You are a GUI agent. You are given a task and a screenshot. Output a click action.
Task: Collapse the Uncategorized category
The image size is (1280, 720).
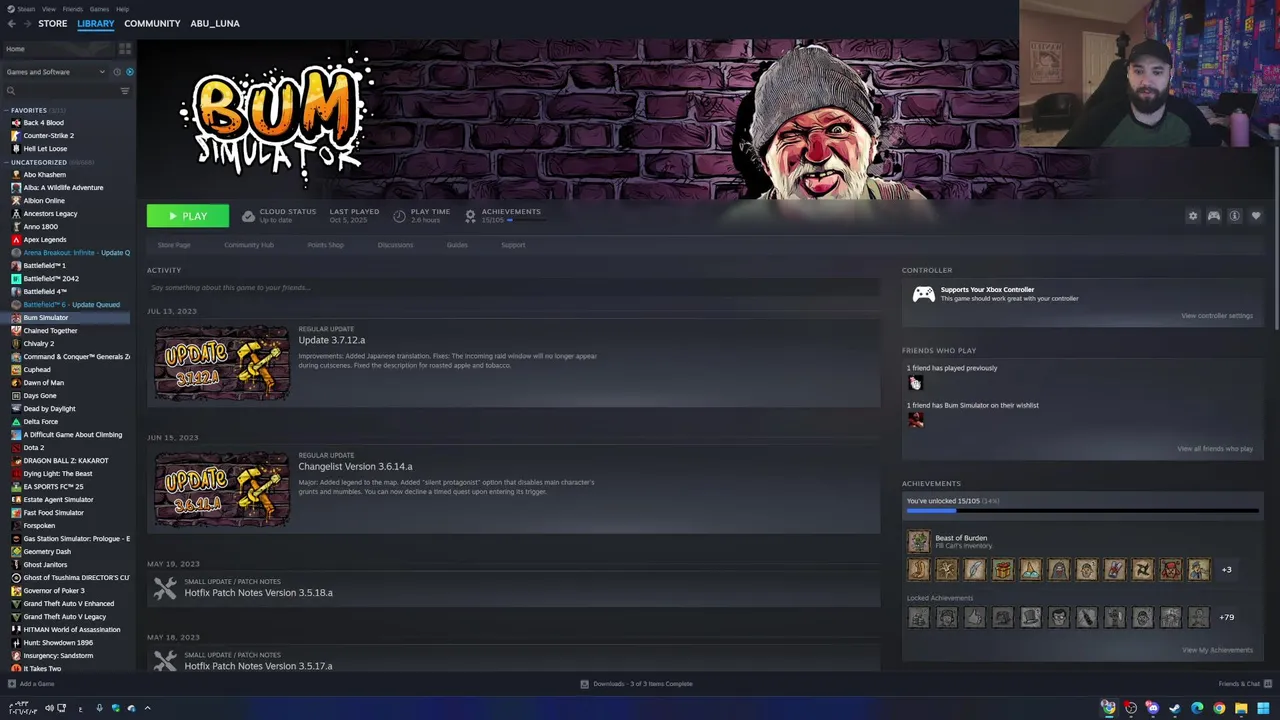[7, 162]
